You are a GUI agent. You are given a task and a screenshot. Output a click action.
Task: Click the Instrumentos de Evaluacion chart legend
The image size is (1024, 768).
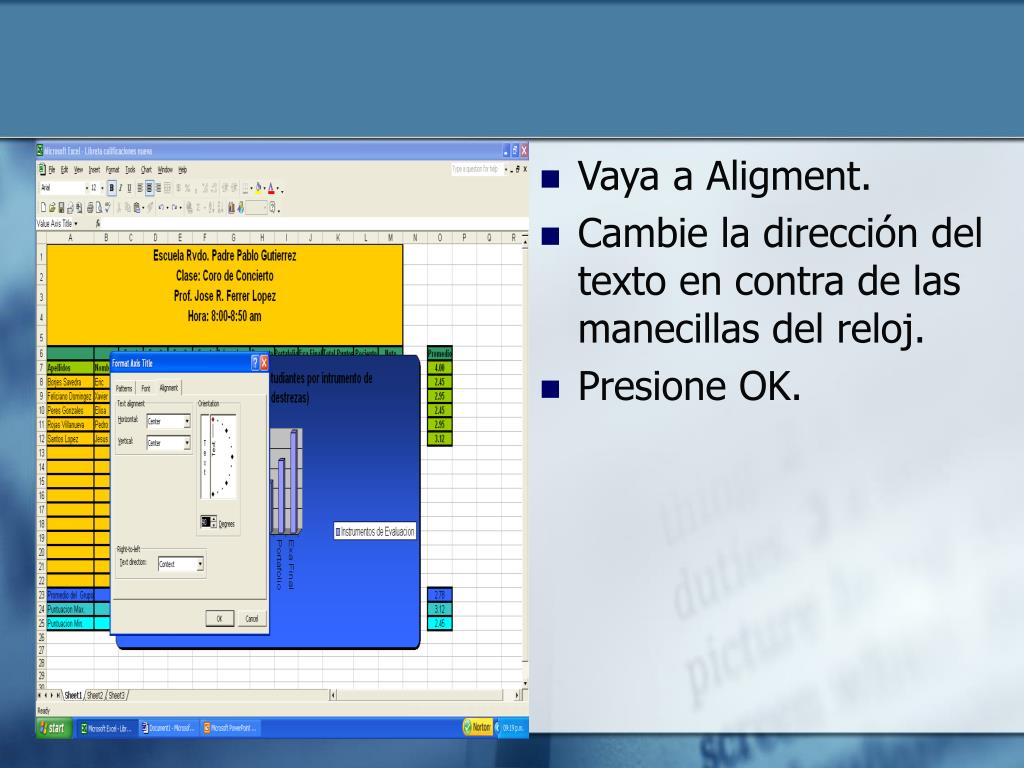(x=375, y=532)
